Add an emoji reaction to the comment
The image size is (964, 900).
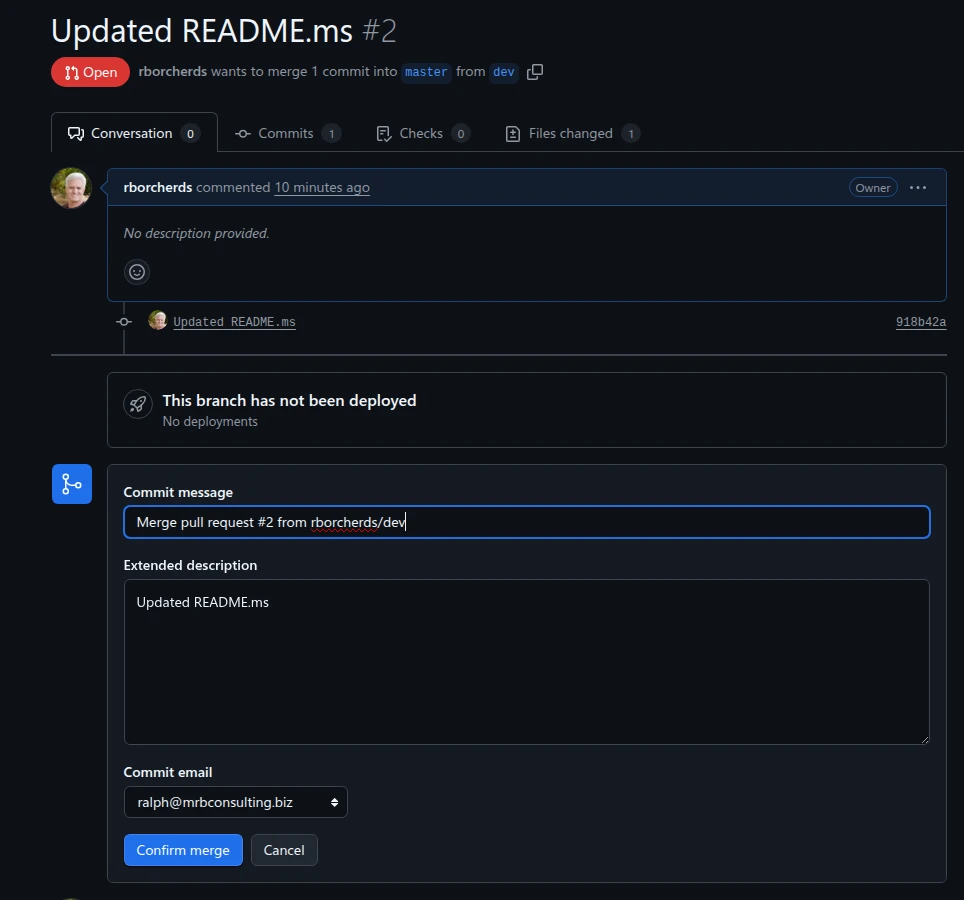pyautogui.click(x=137, y=272)
